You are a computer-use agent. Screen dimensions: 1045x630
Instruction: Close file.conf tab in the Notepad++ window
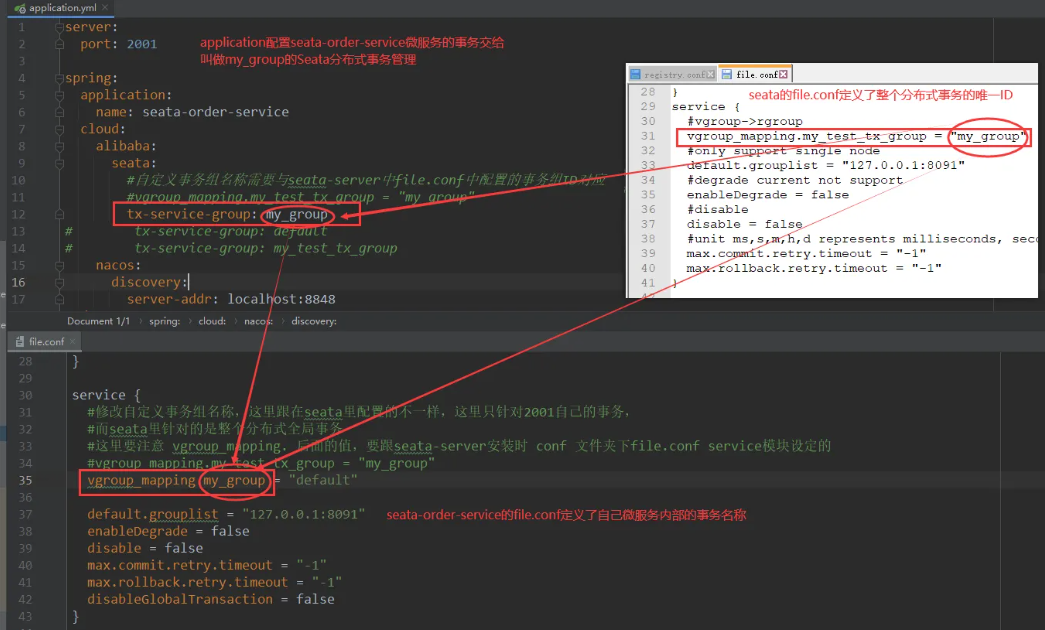(783, 74)
